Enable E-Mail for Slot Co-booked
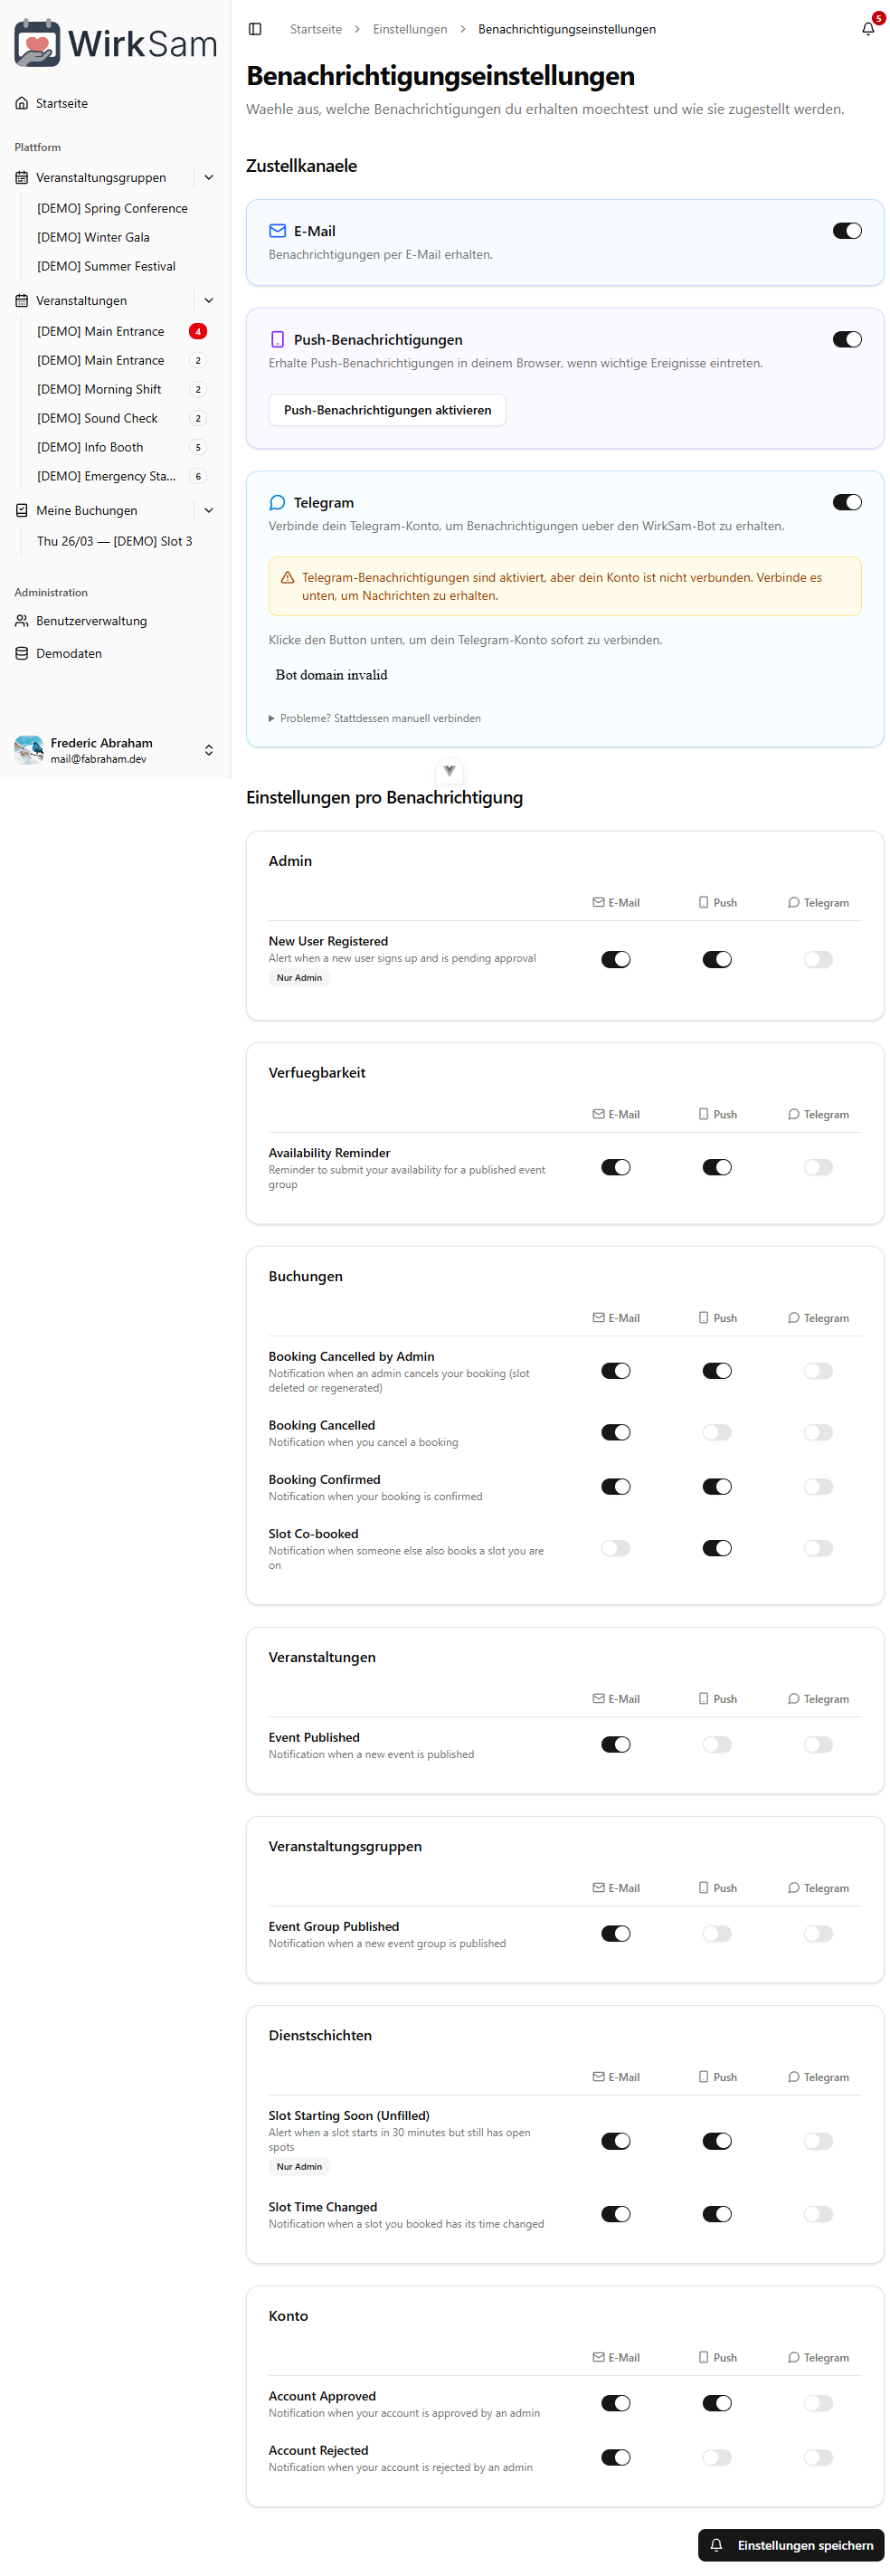The width and height of the screenshot is (890, 2576). point(615,1548)
